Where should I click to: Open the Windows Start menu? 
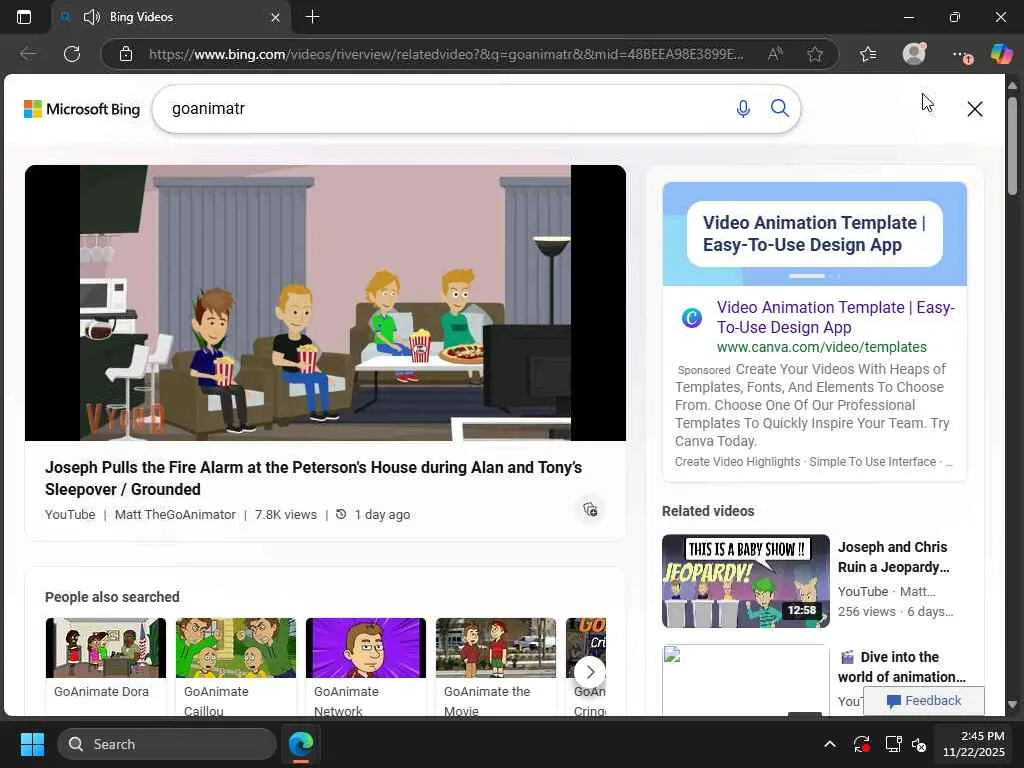point(32,744)
